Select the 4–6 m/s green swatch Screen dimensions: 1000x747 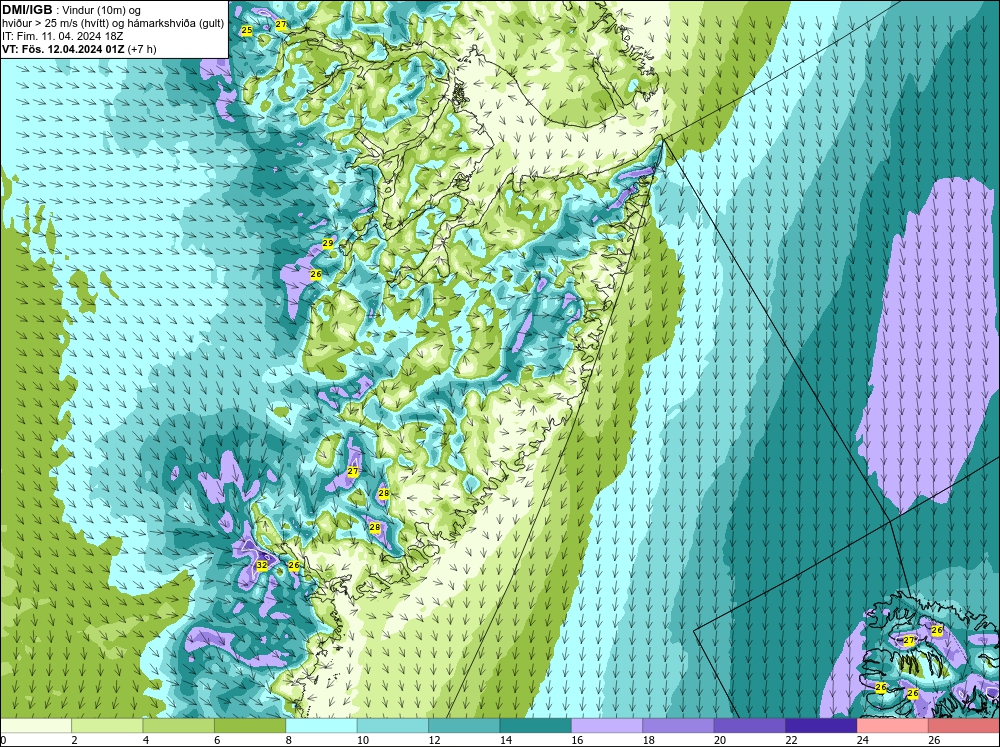pos(179,726)
